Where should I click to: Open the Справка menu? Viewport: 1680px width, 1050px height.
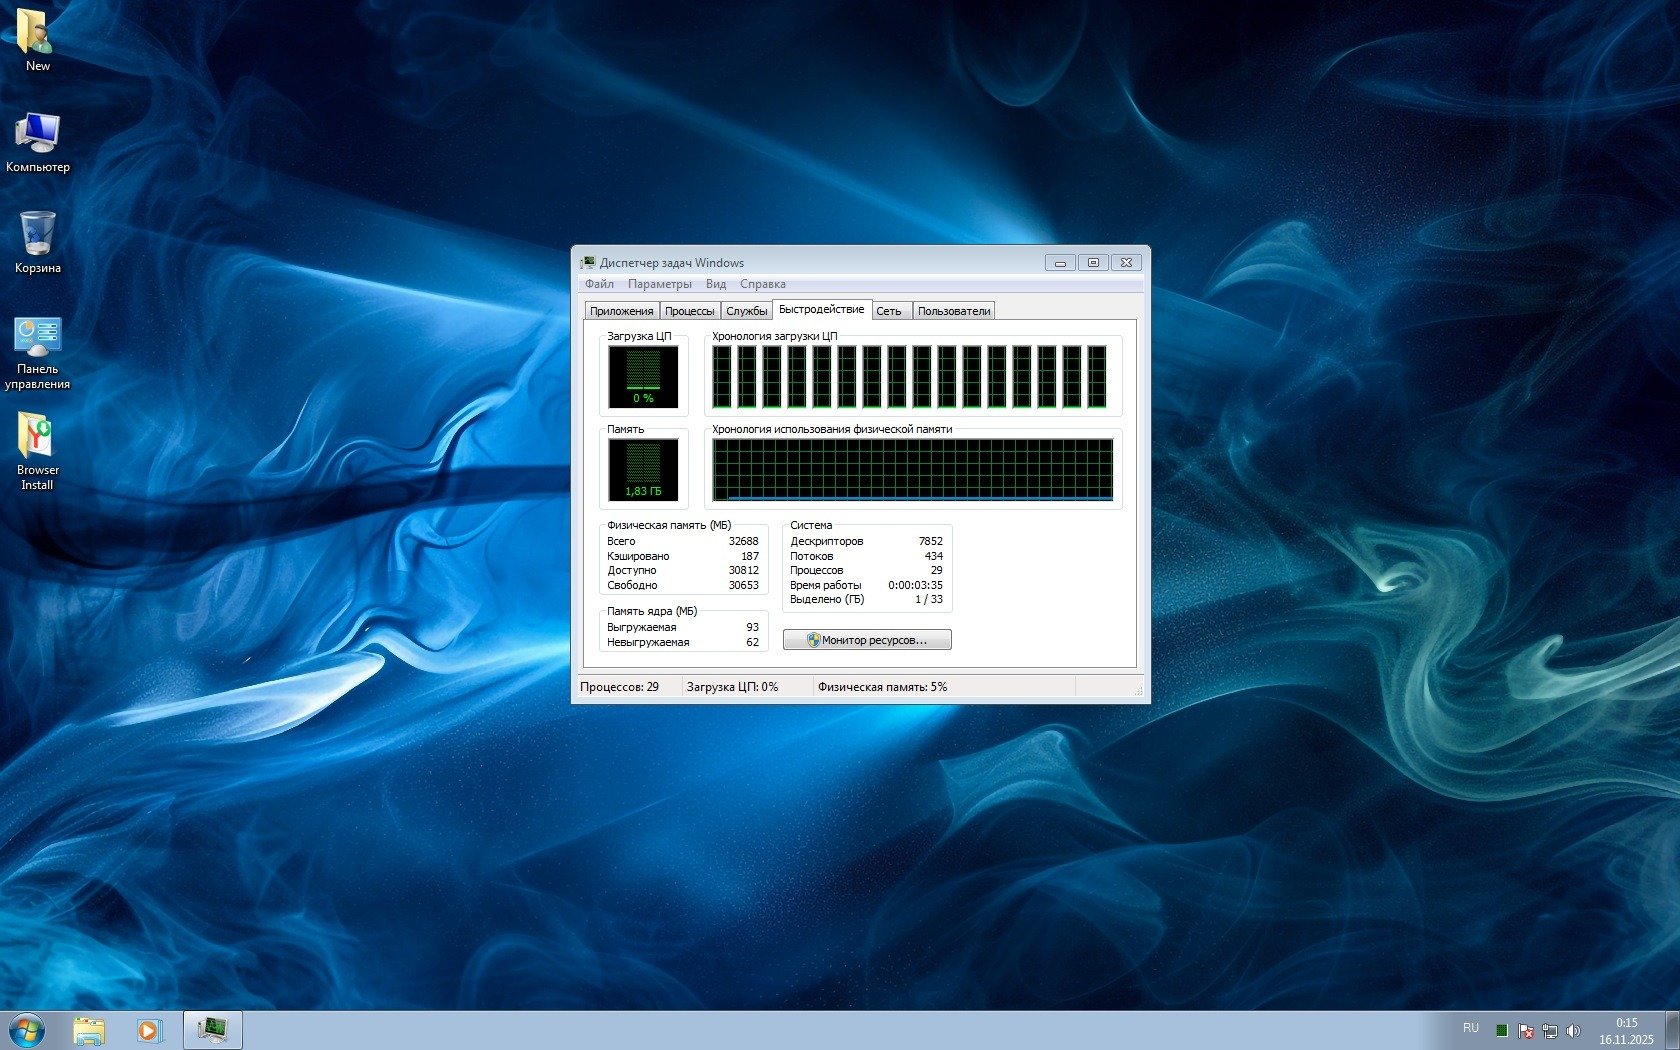point(762,284)
